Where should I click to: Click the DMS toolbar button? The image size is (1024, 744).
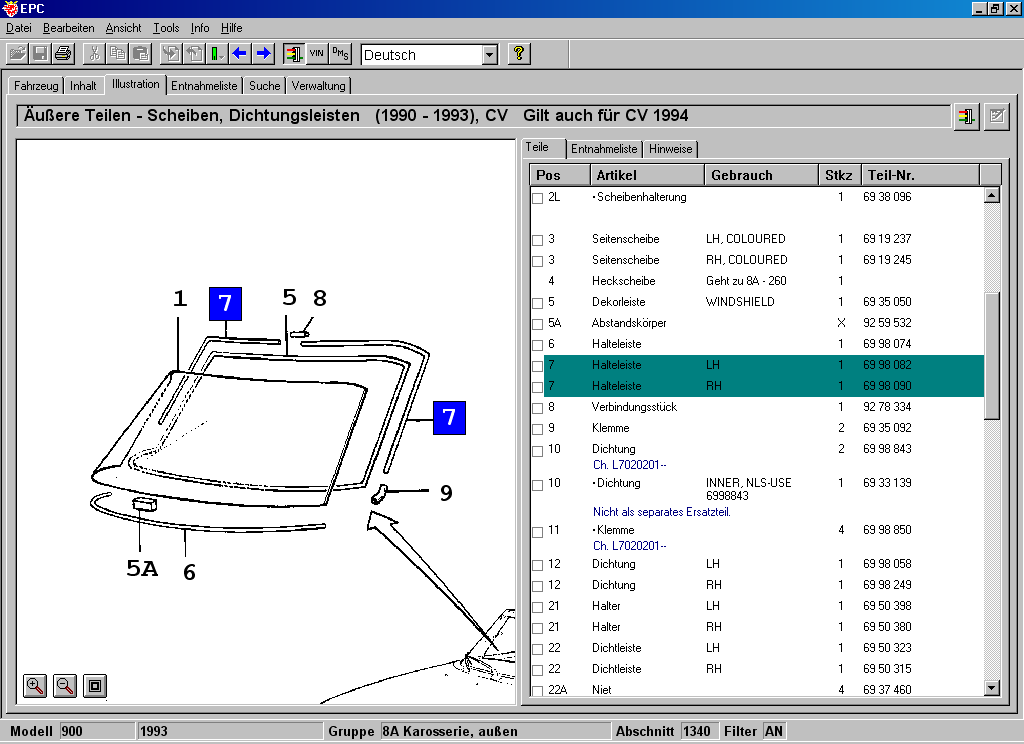[340, 54]
